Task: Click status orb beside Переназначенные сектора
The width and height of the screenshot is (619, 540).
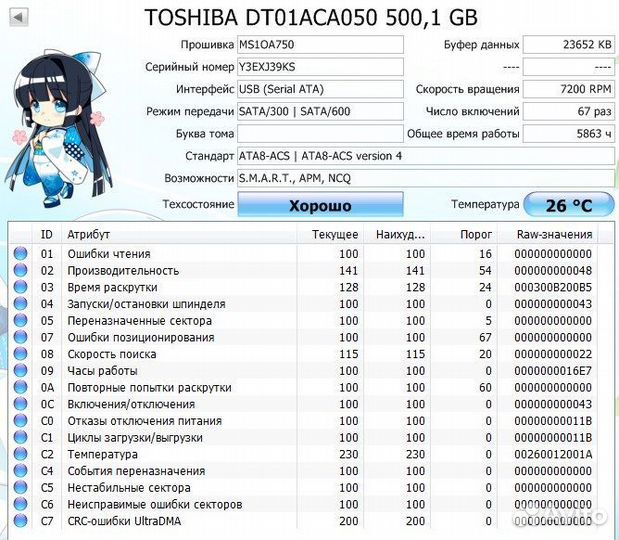Action: [x=20, y=321]
